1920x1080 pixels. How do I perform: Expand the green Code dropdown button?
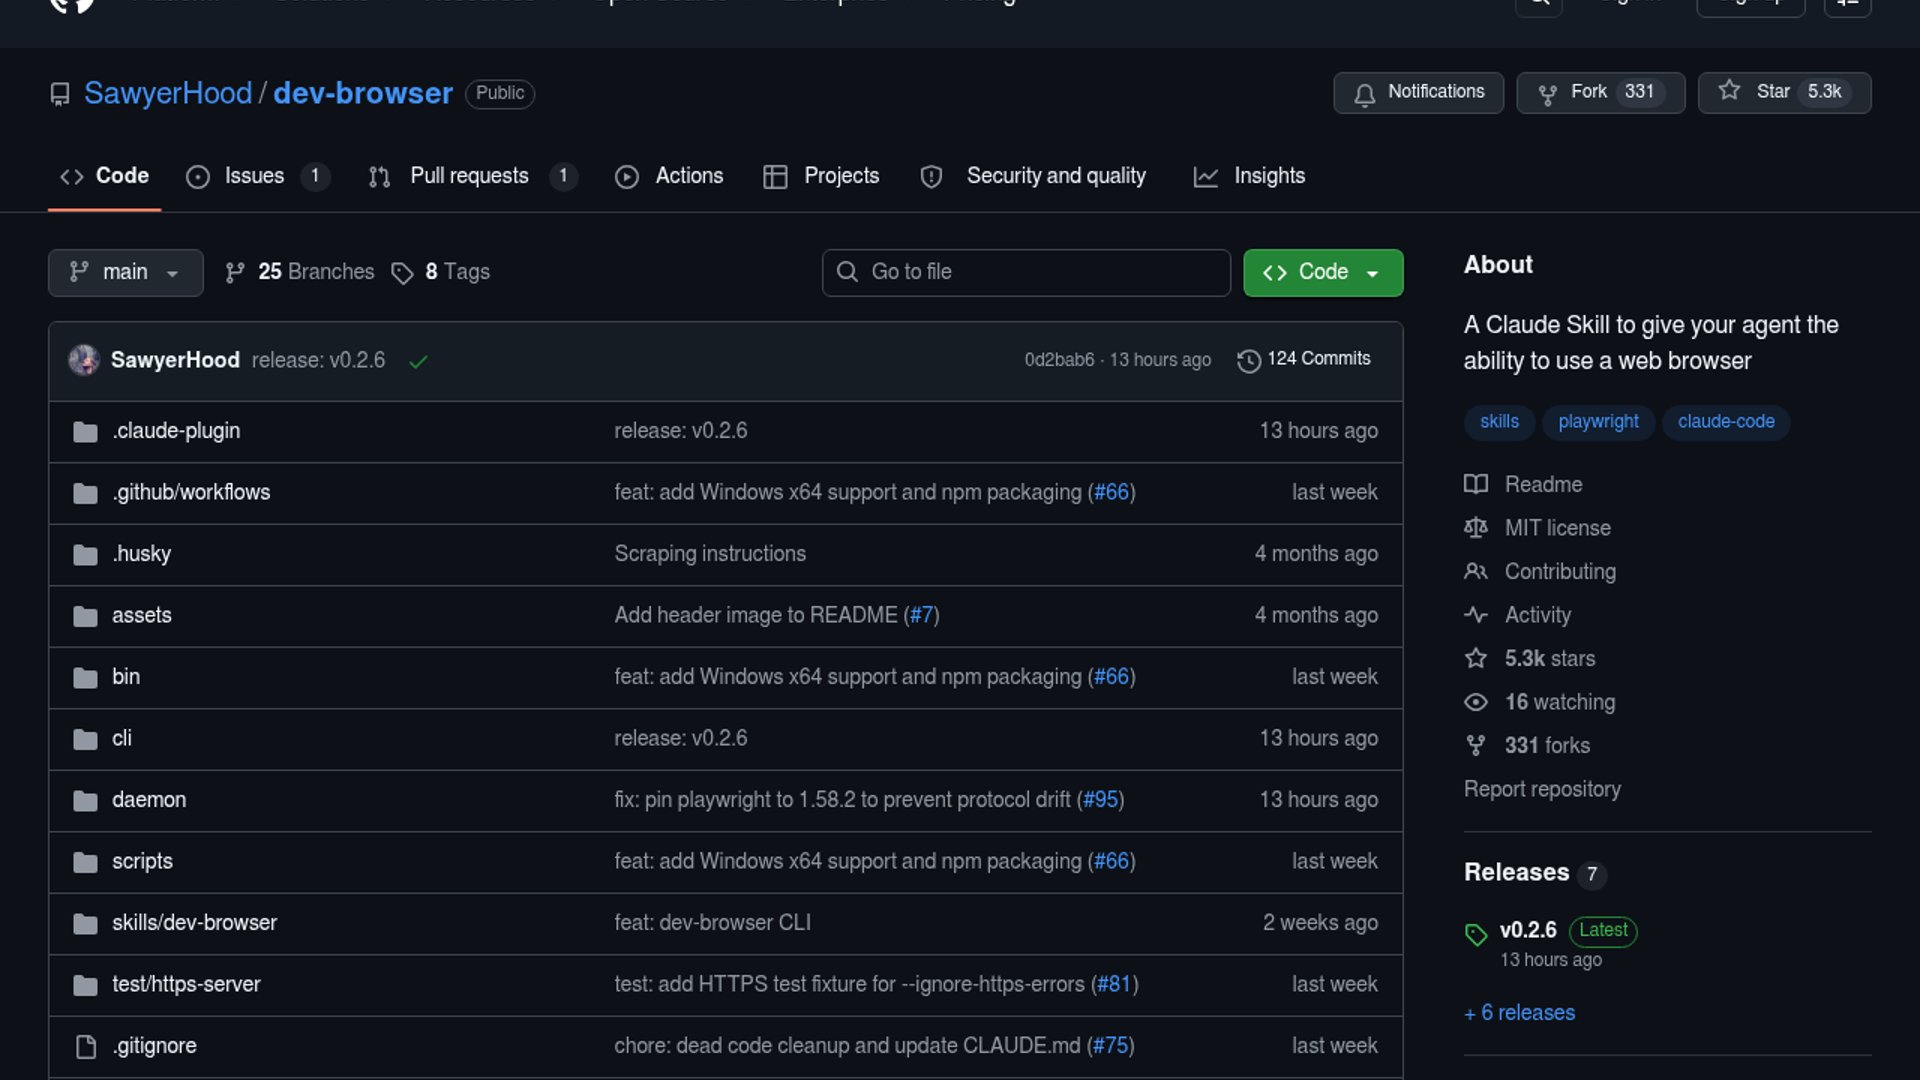1322,273
